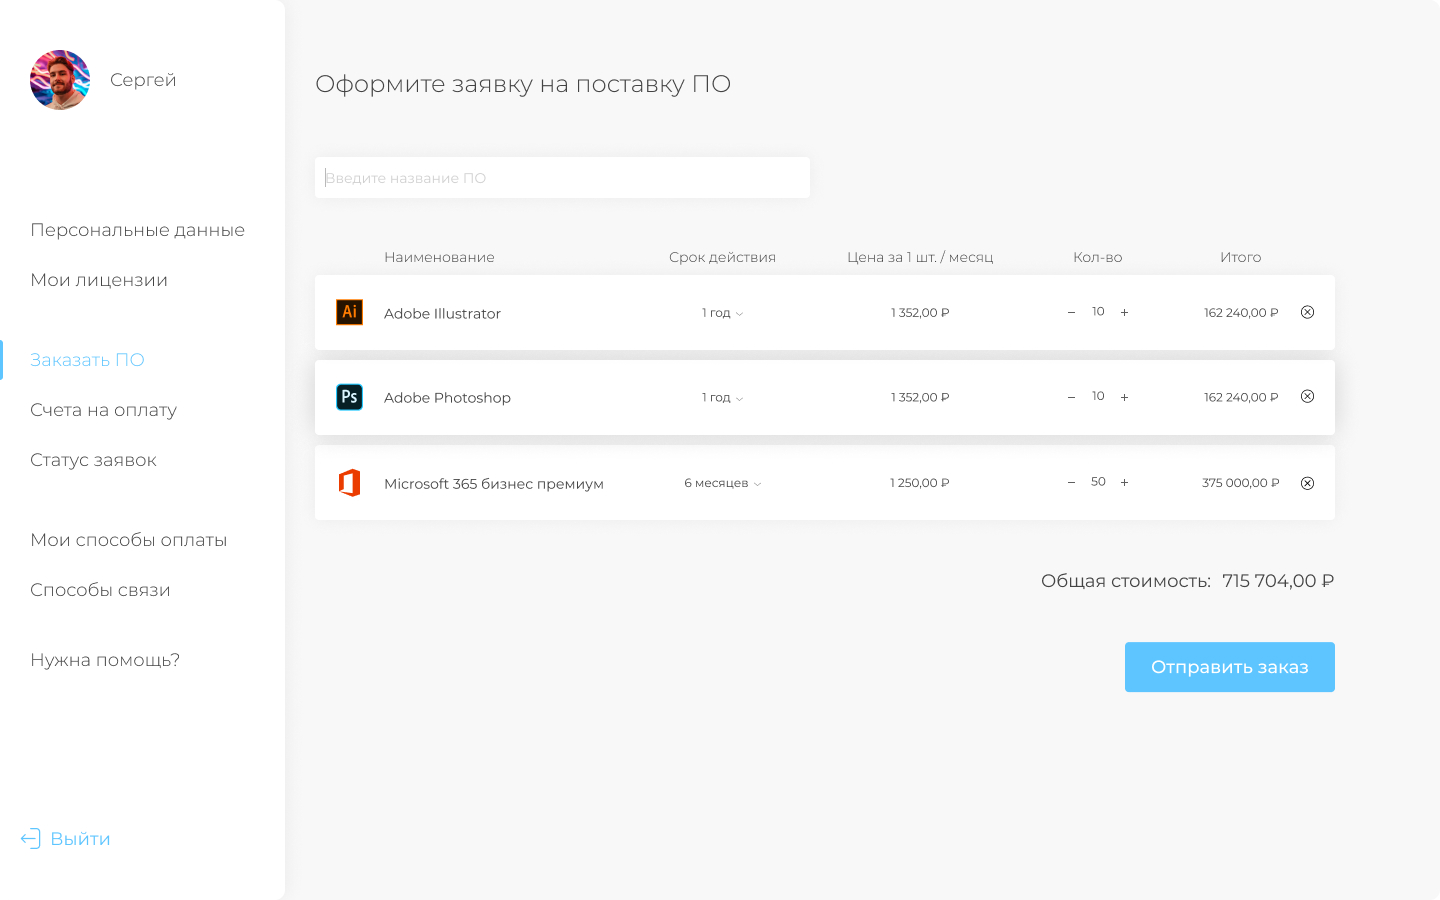Click the Срок действия column header
Viewport: 1440px width, 900px height.
click(x=722, y=257)
